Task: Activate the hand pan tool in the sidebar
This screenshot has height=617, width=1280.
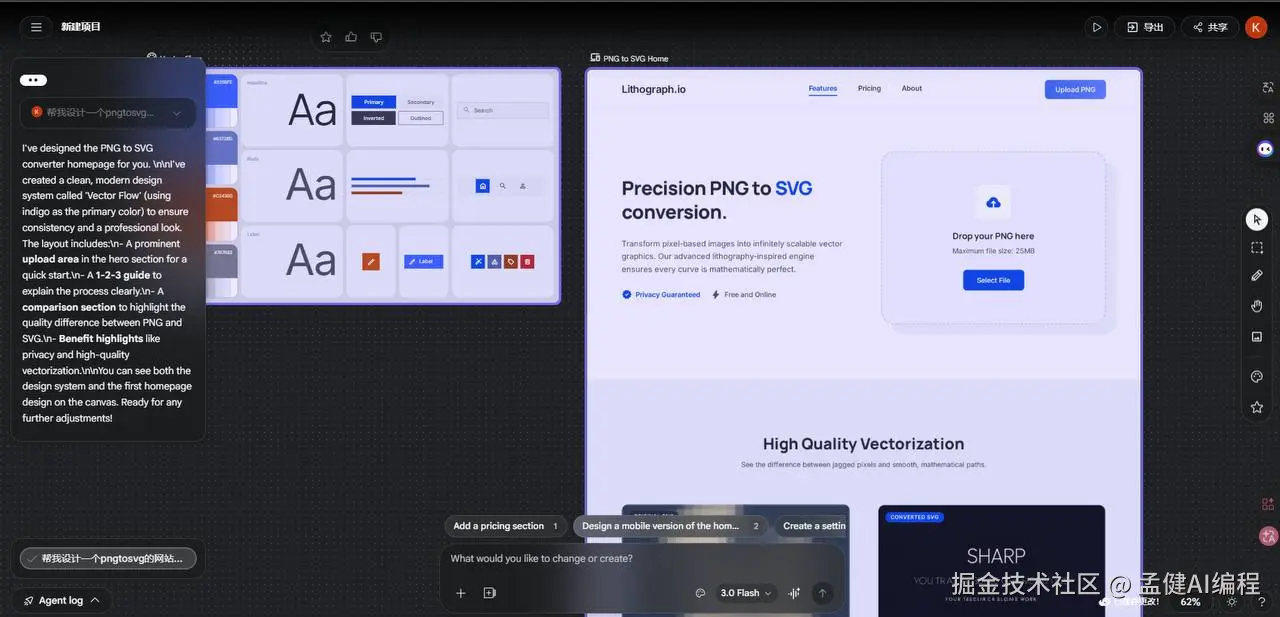Action: [1256, 306]
